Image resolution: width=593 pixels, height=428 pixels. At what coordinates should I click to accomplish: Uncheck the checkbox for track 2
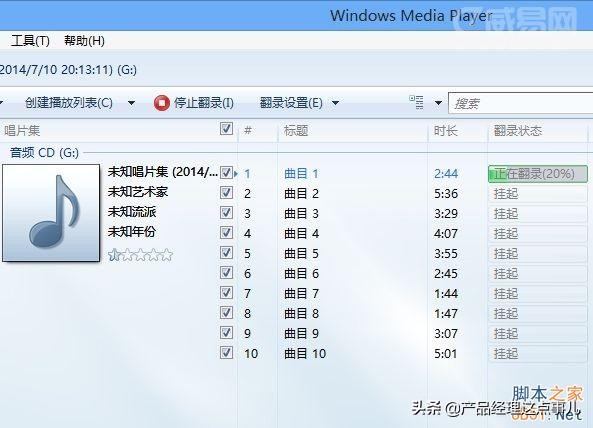[x=226, y=193]
